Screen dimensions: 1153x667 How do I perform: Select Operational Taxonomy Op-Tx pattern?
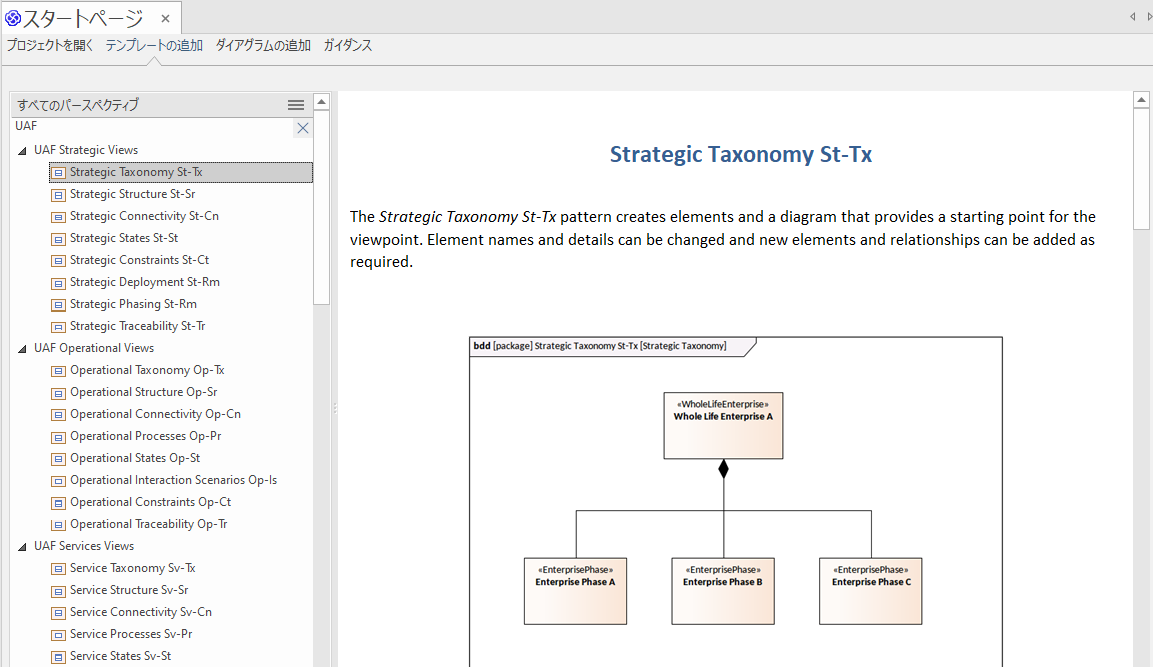(x=147, y=371)
